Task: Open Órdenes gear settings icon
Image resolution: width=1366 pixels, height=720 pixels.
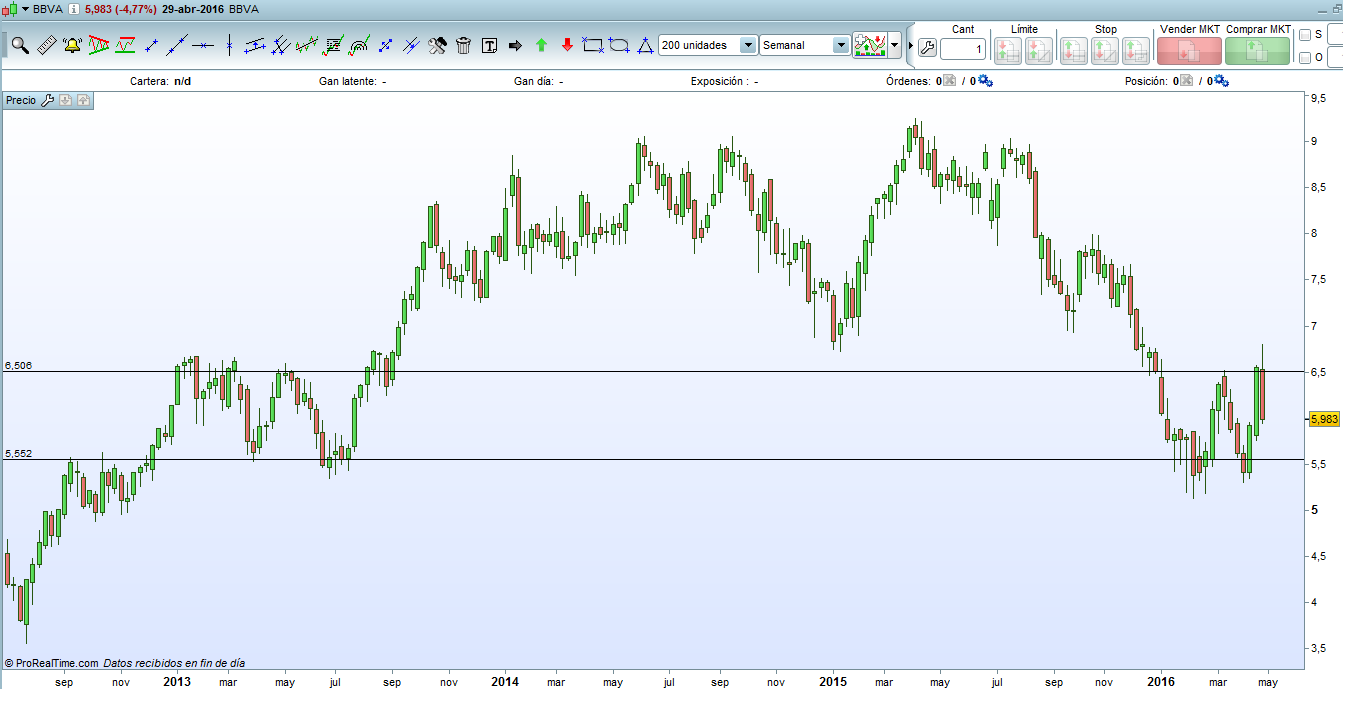Action: point(985,81)
